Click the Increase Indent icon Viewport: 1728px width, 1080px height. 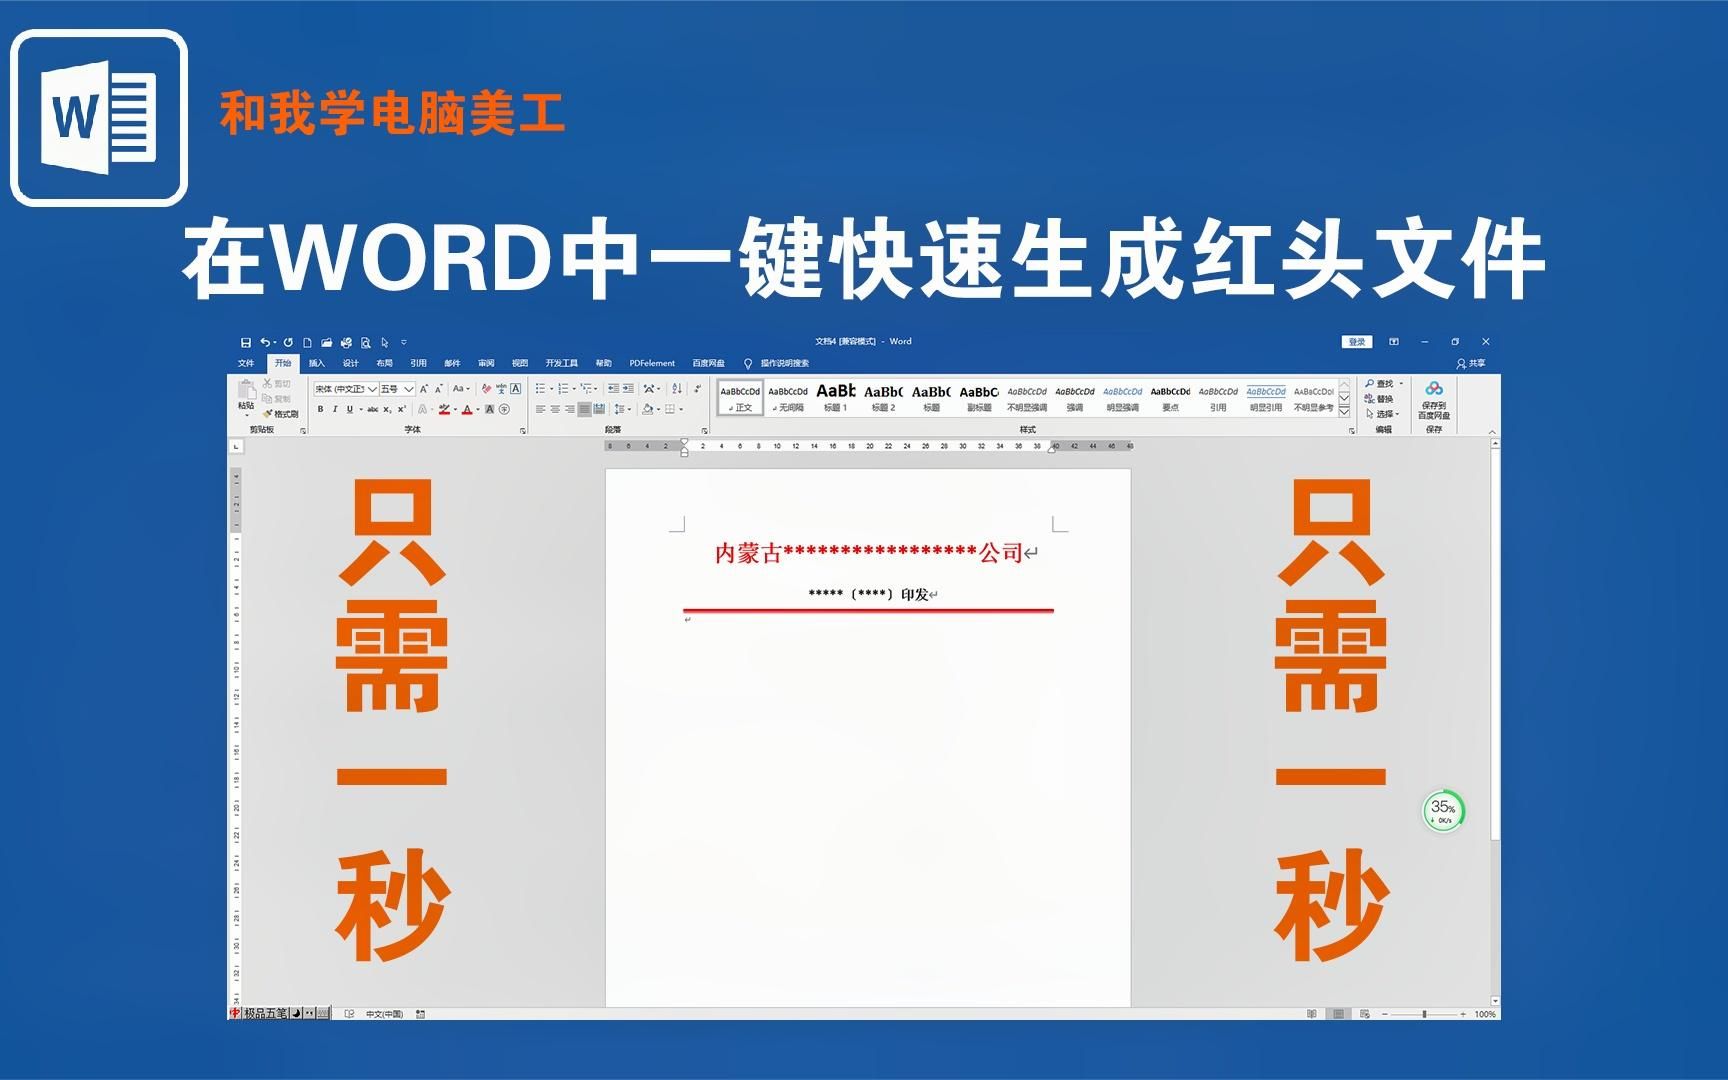pos(629,388)
